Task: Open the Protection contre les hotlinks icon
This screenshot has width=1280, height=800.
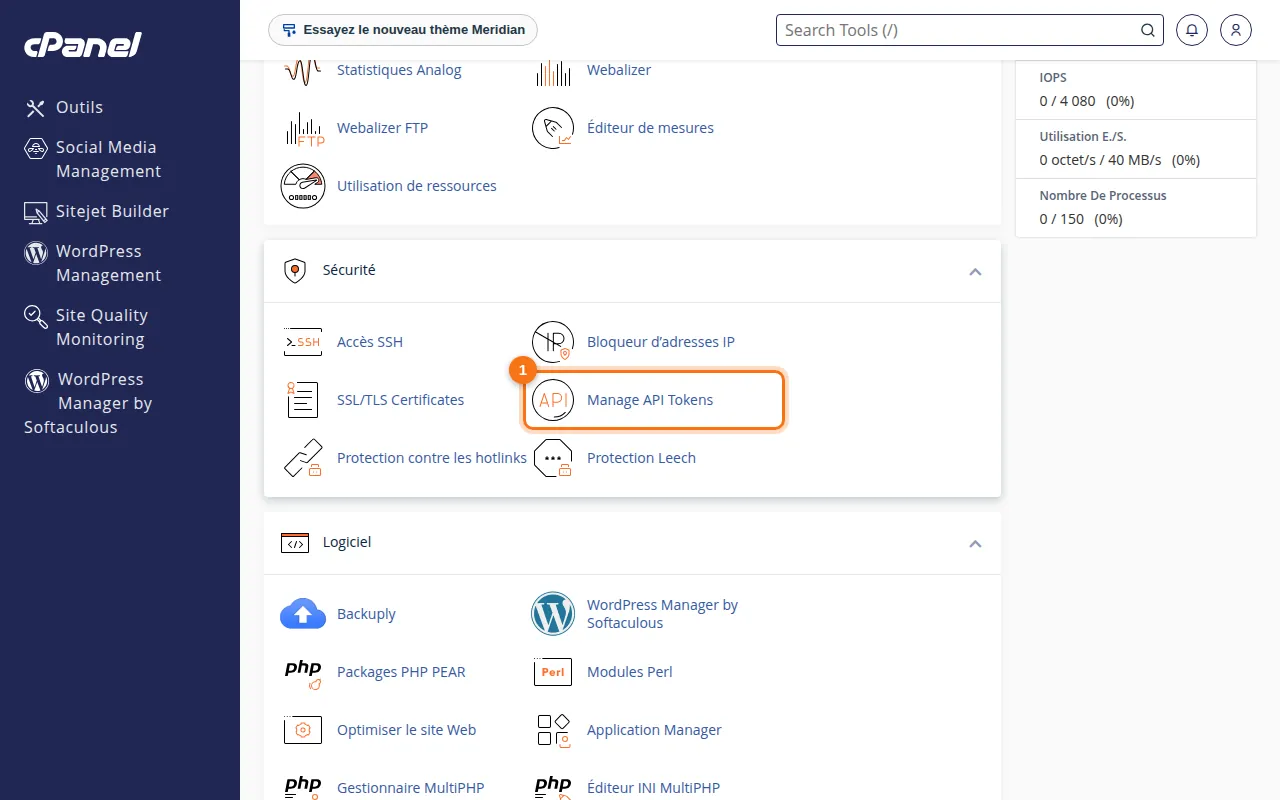Action: click(x=303, y=458)
